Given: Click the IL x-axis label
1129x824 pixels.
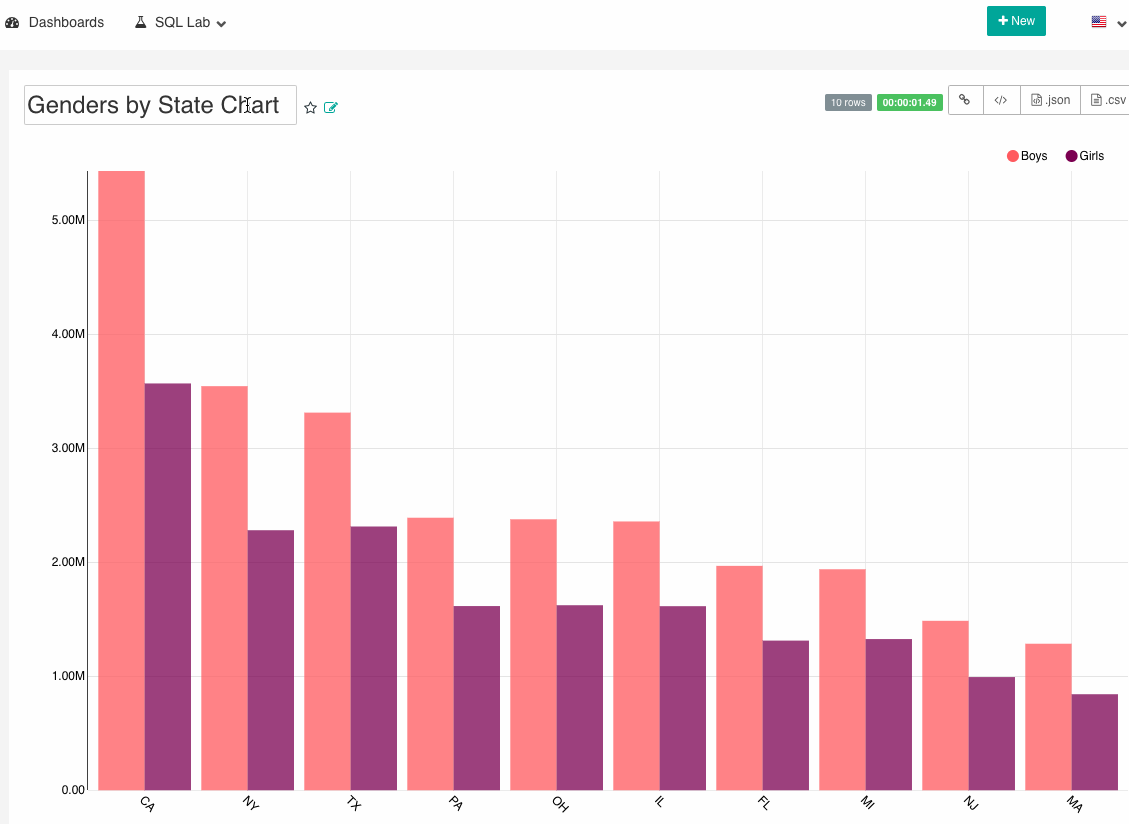Looking at the screenshot, I should [x=659, y=801].
